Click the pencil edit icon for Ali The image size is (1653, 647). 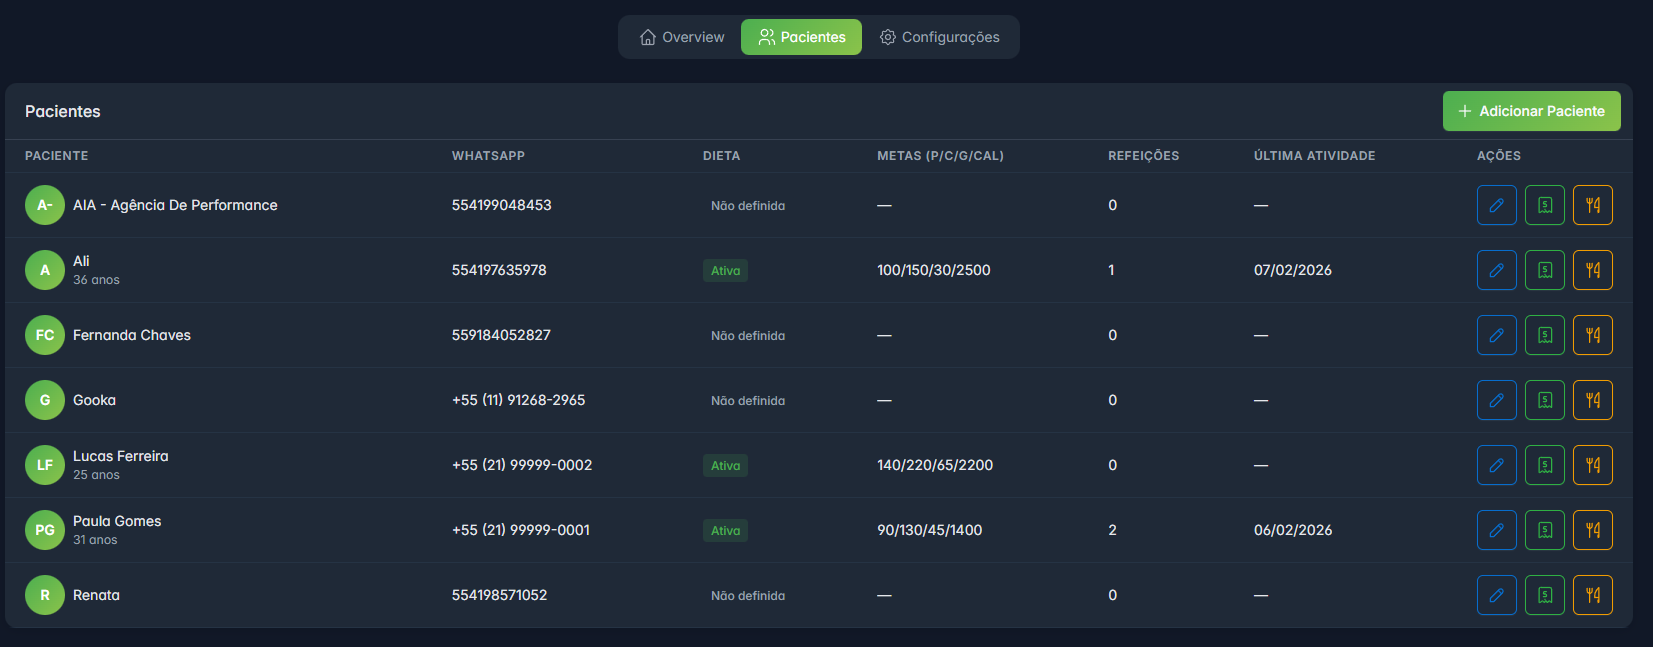pyautogui.click(x=1496, y=270)
